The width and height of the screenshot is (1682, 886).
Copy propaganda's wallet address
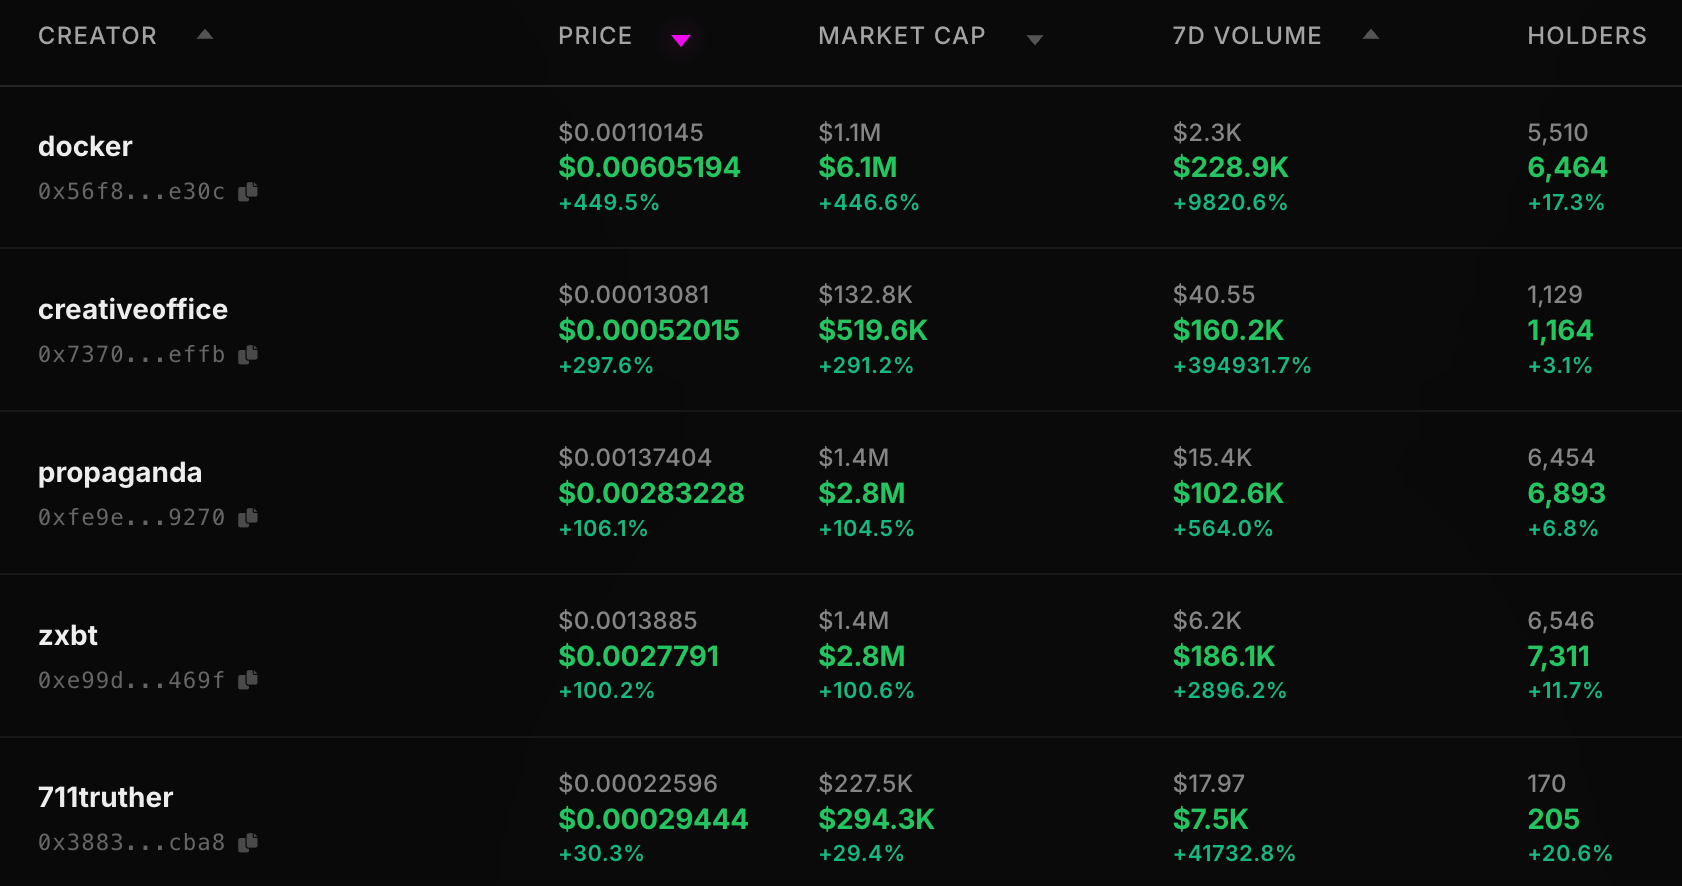click(x=248, y=517)
